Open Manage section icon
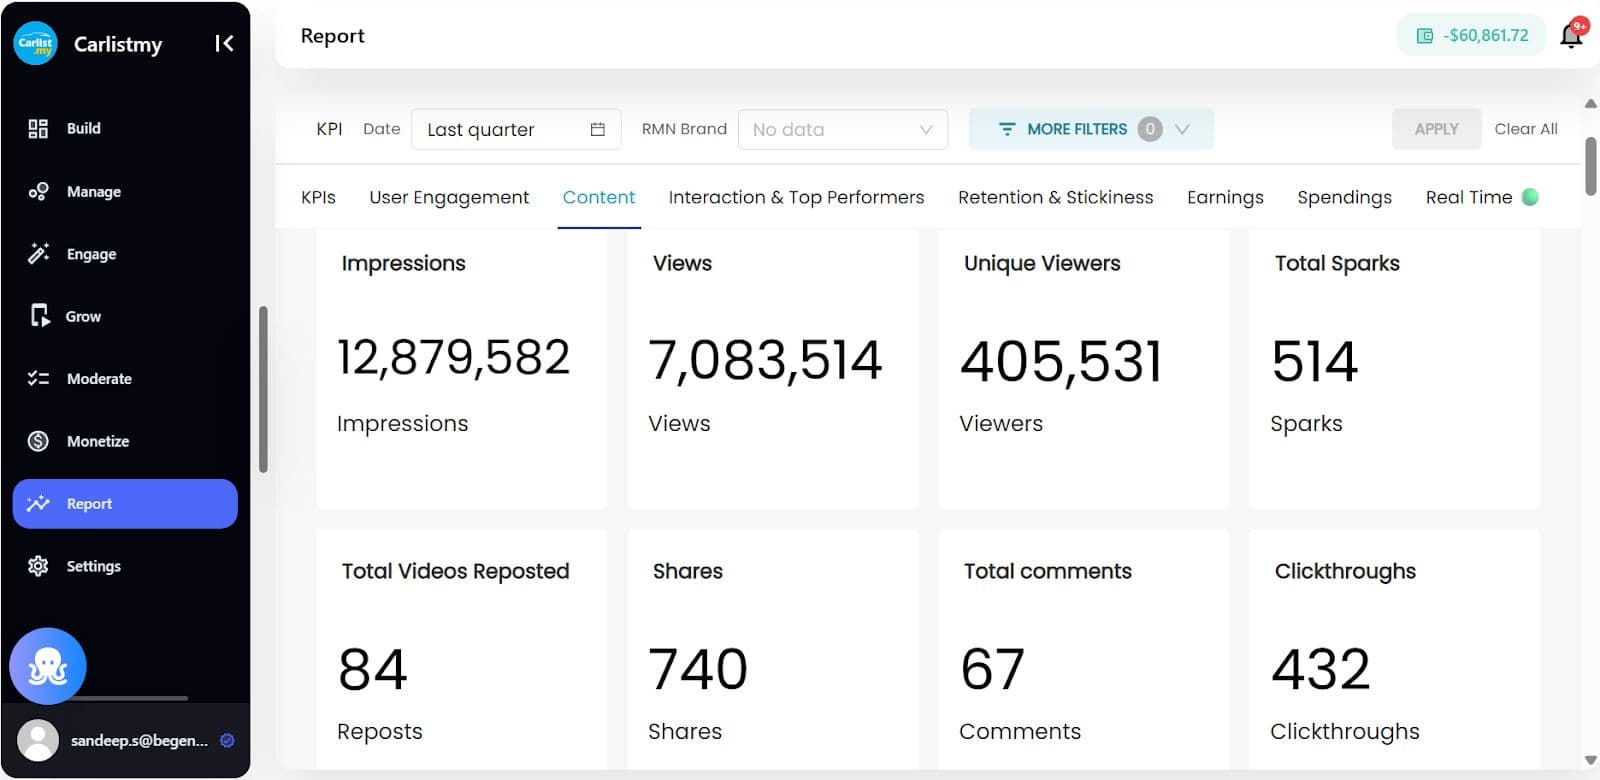The image size is (1600, 780). pyautogui.click(x=38, y=191)
